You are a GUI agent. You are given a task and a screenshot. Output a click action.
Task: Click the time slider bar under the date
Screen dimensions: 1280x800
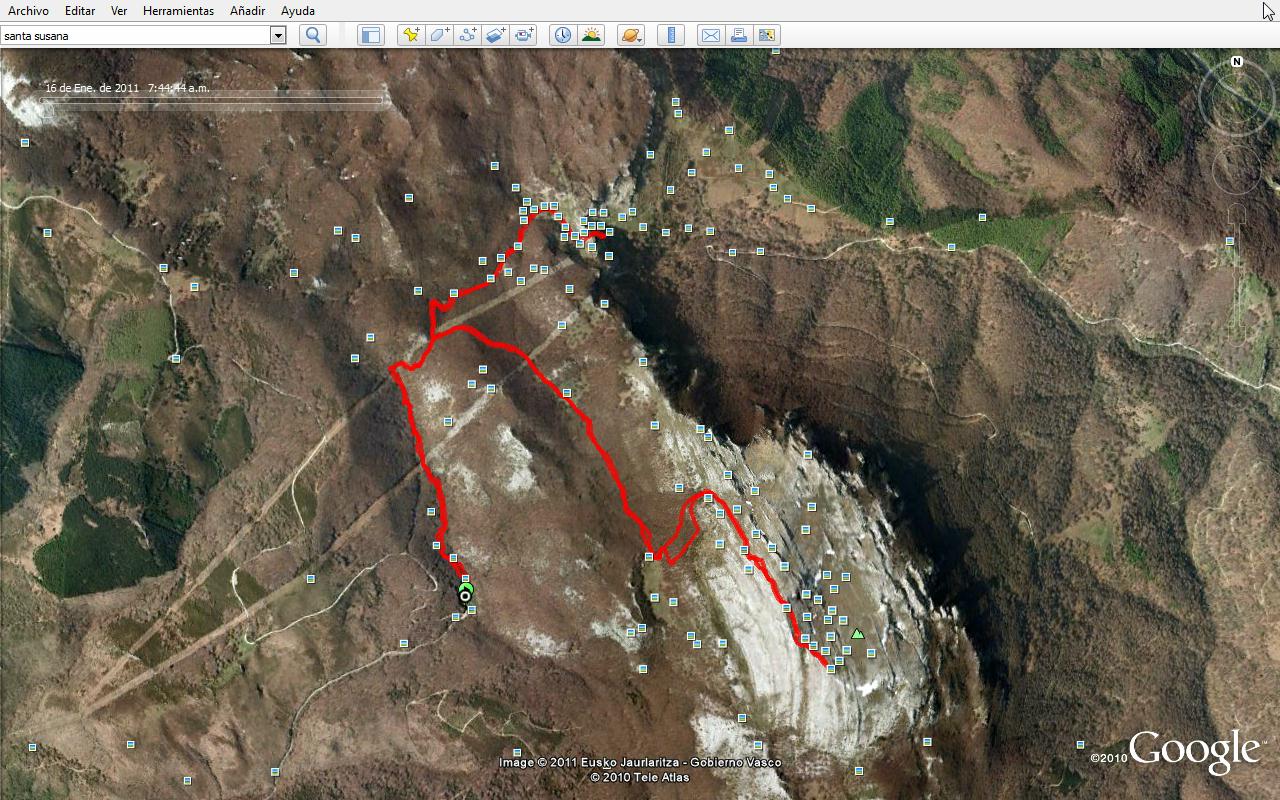(x=212, y=100)
